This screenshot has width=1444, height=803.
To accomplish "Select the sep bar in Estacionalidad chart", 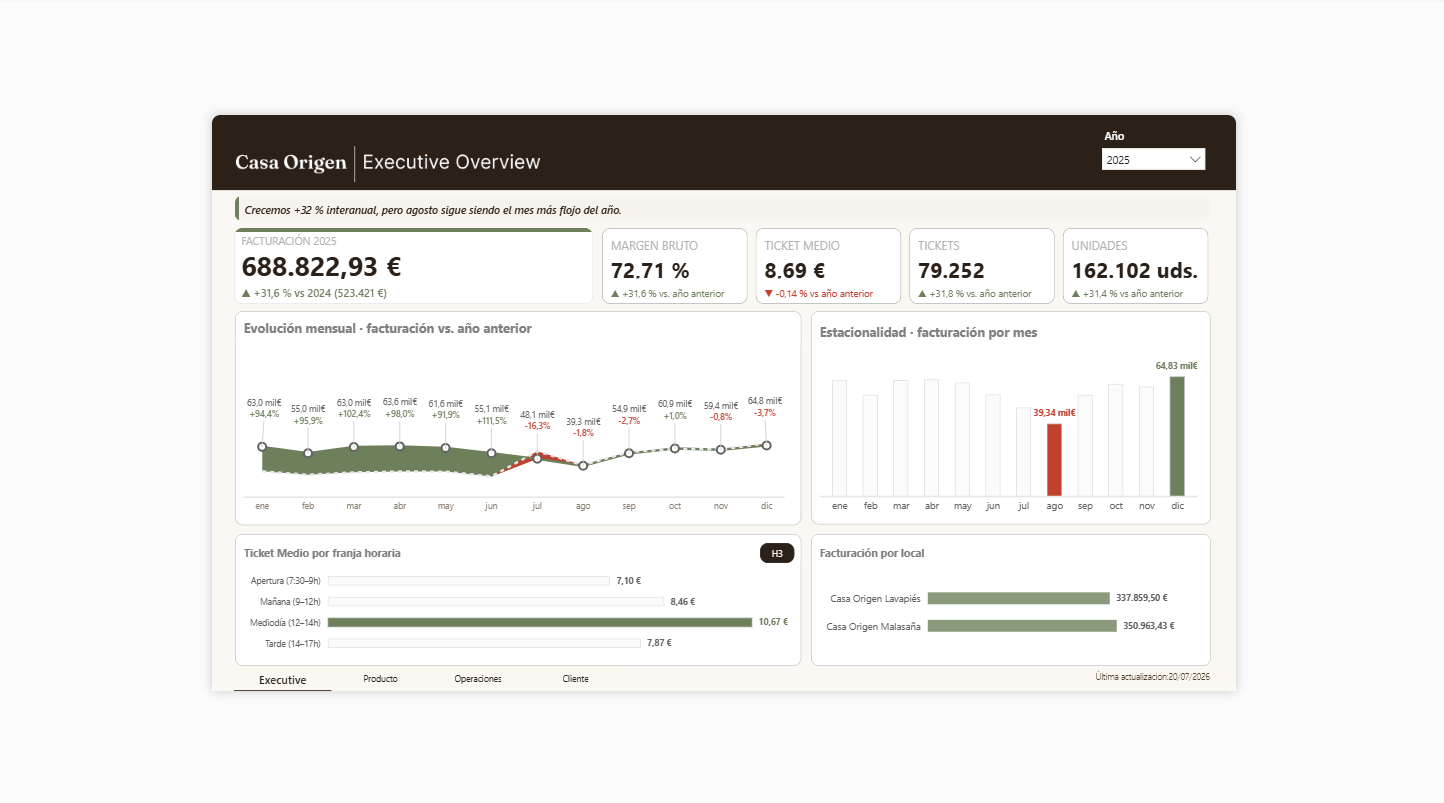I will (1085, 445).
